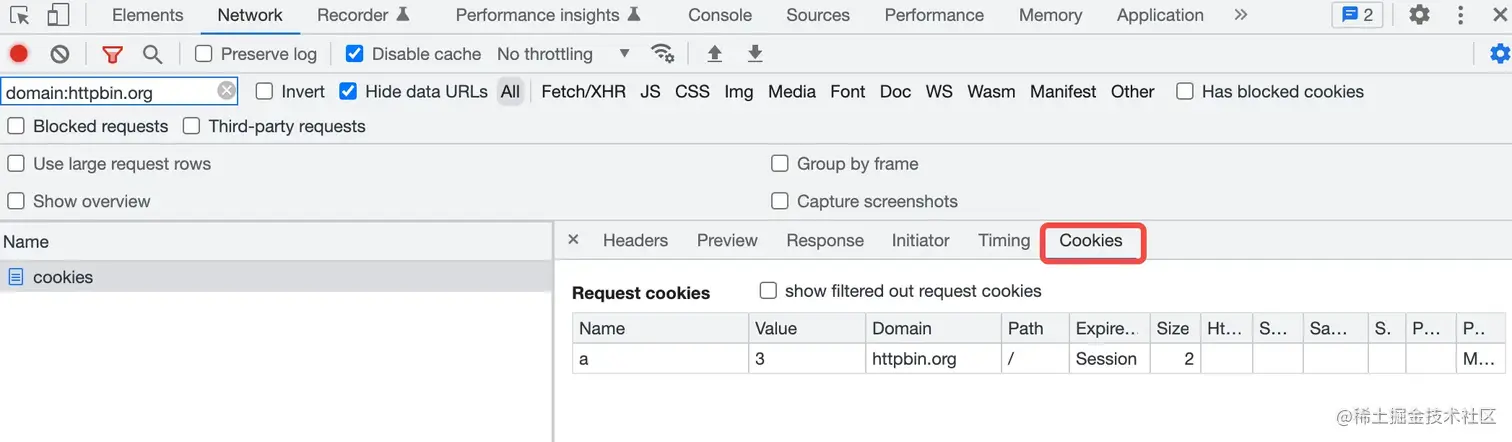Filter requests by Fetch/XHR type

click(583, 91)
